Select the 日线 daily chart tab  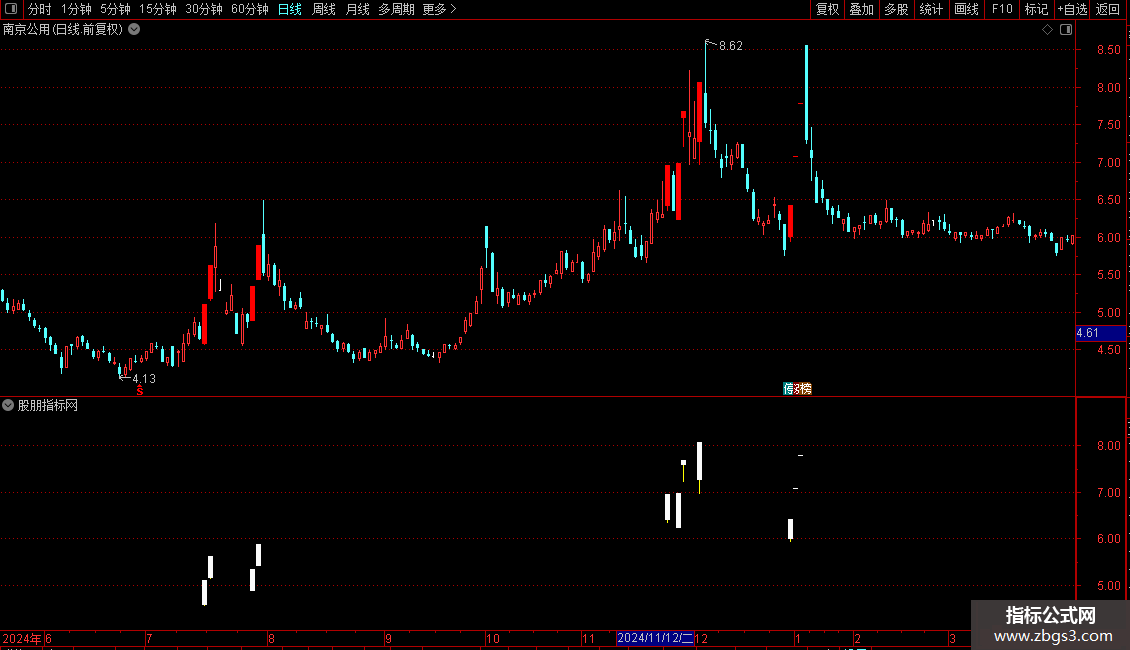[x=290, y=9]
